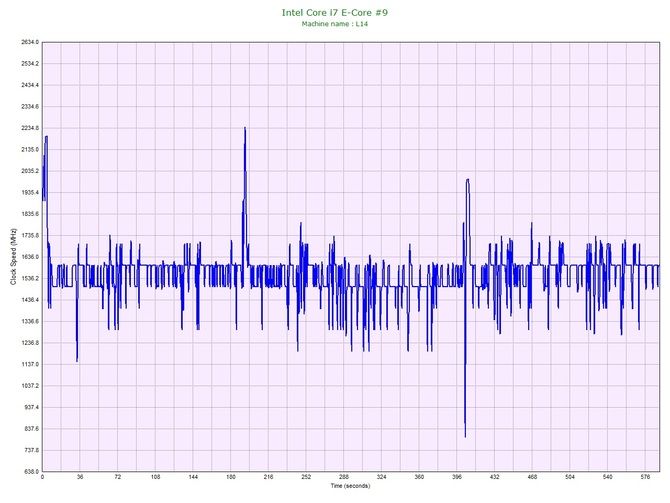The width and height of the screenshot is (670, 503).
Task: Click the 216 label on the time axis
Action: click(x=268, y=477)
